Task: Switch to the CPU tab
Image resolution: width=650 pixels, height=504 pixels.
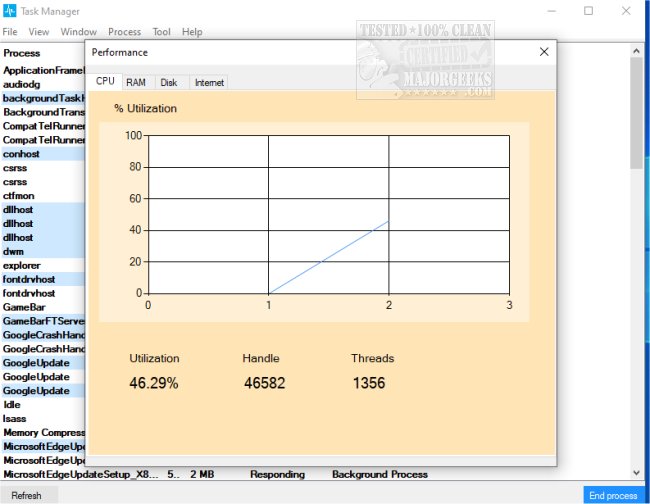Action: [105, 81]
